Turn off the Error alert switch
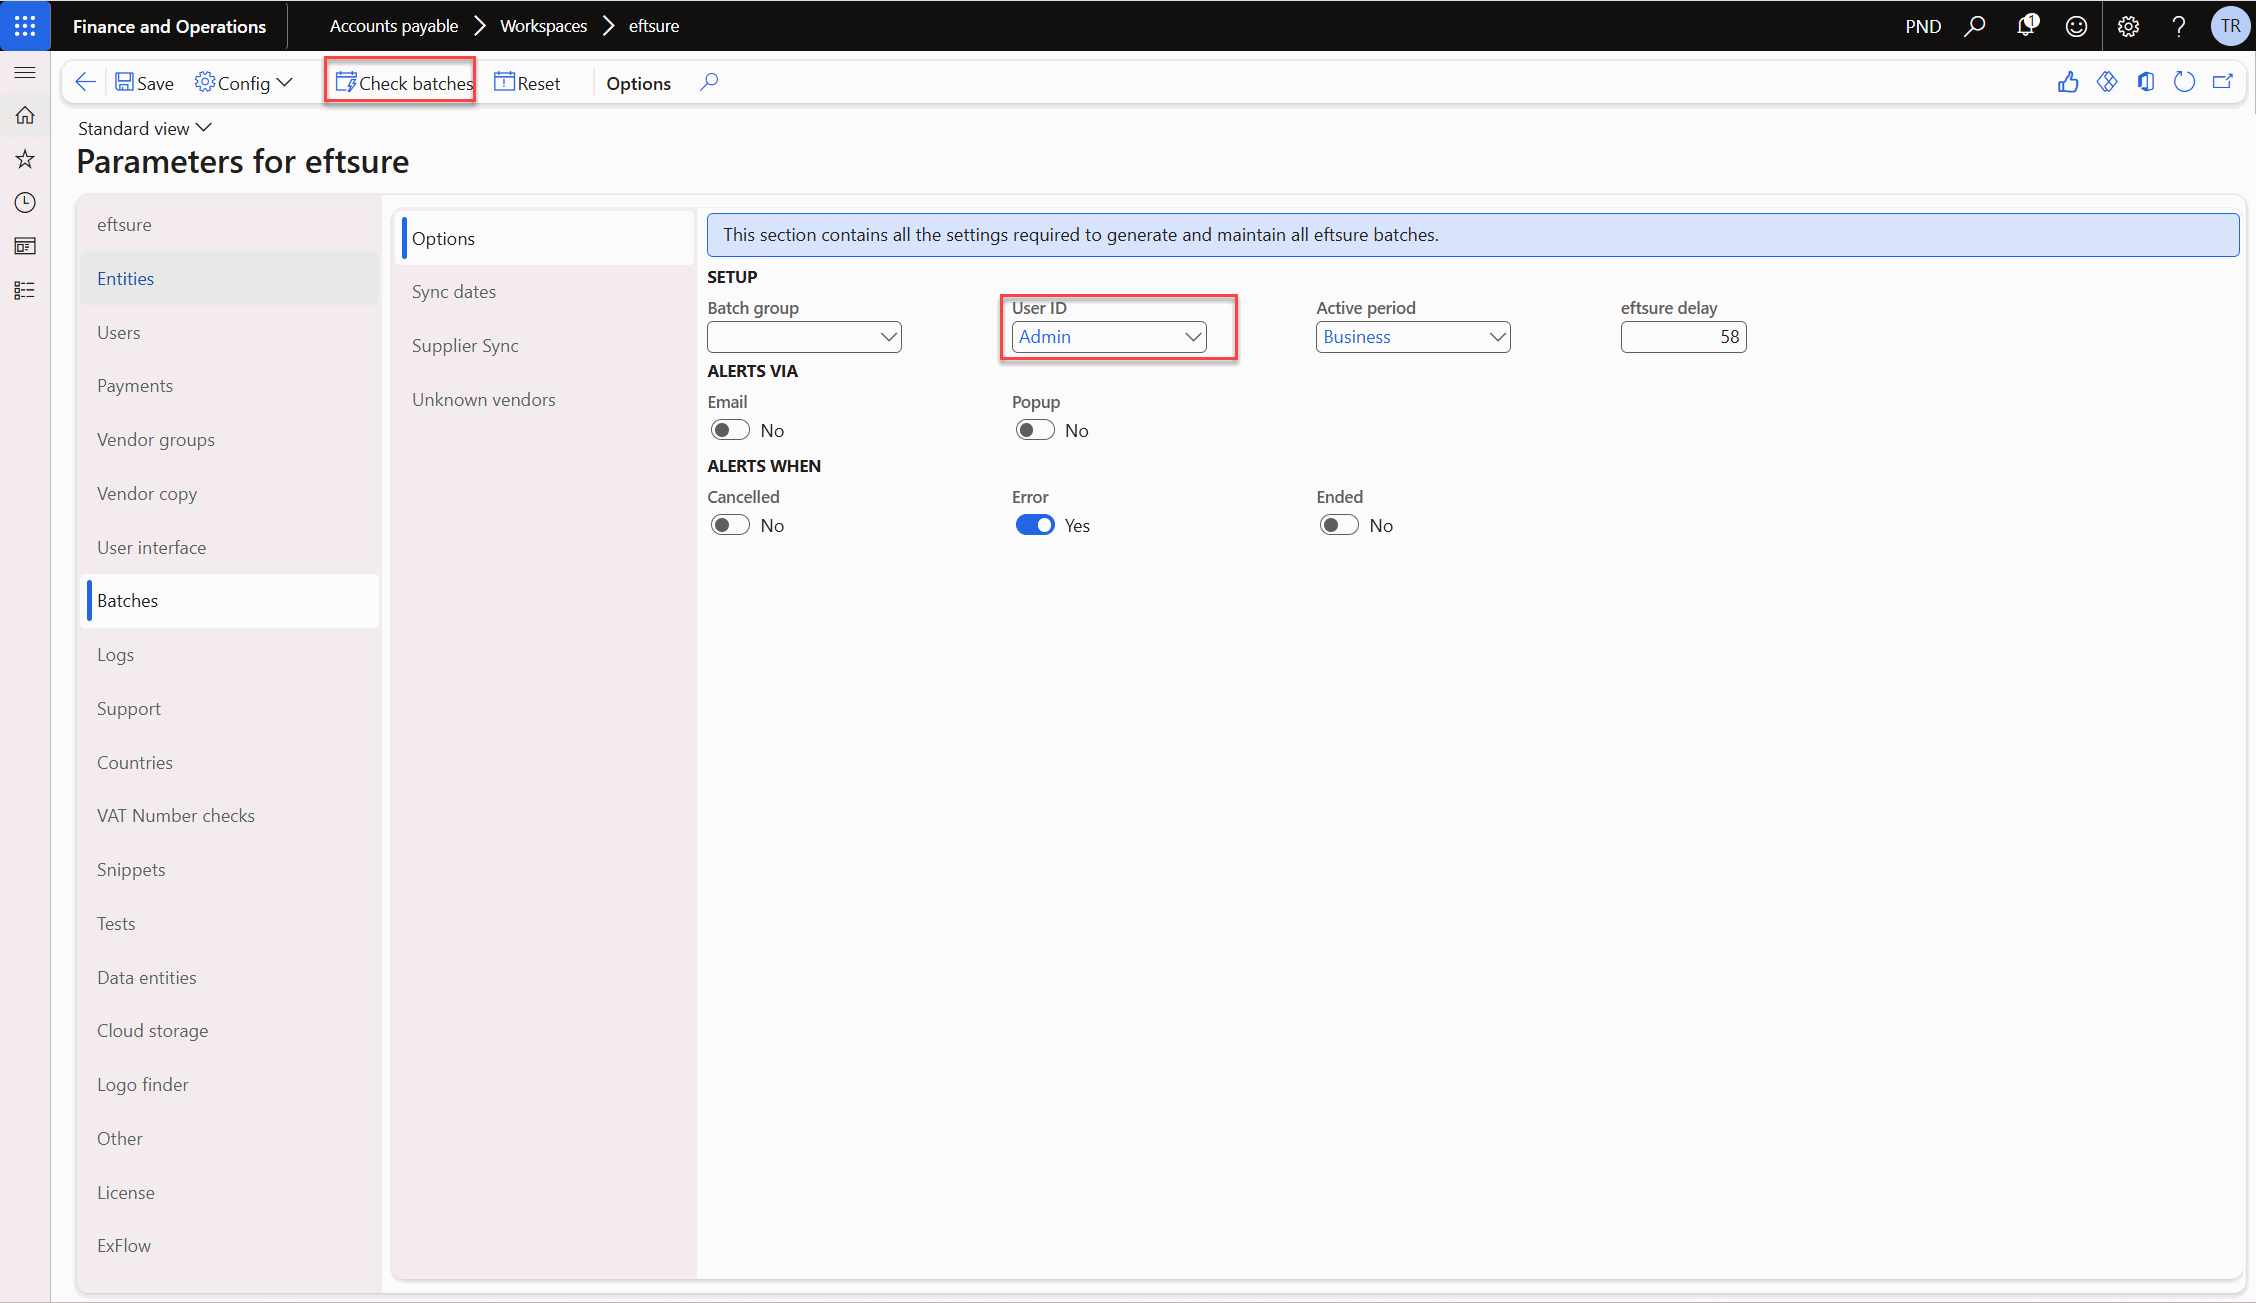 pos(1035,525)
